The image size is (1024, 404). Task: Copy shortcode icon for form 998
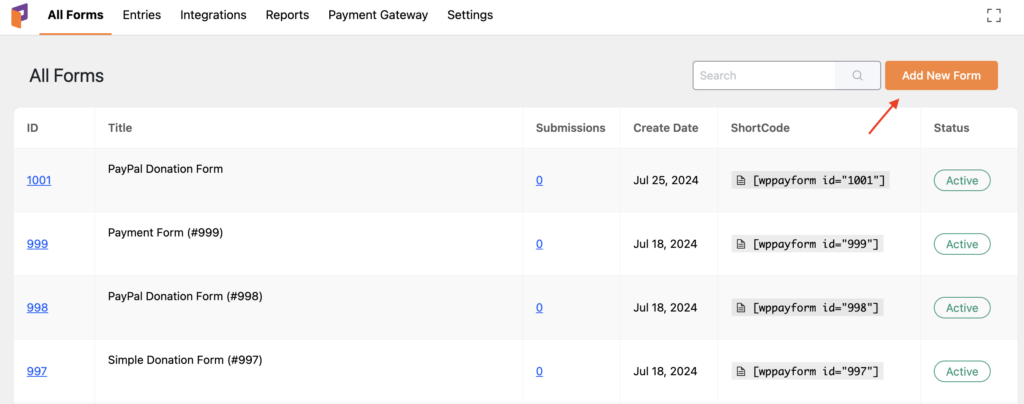(x=740, y=308)
